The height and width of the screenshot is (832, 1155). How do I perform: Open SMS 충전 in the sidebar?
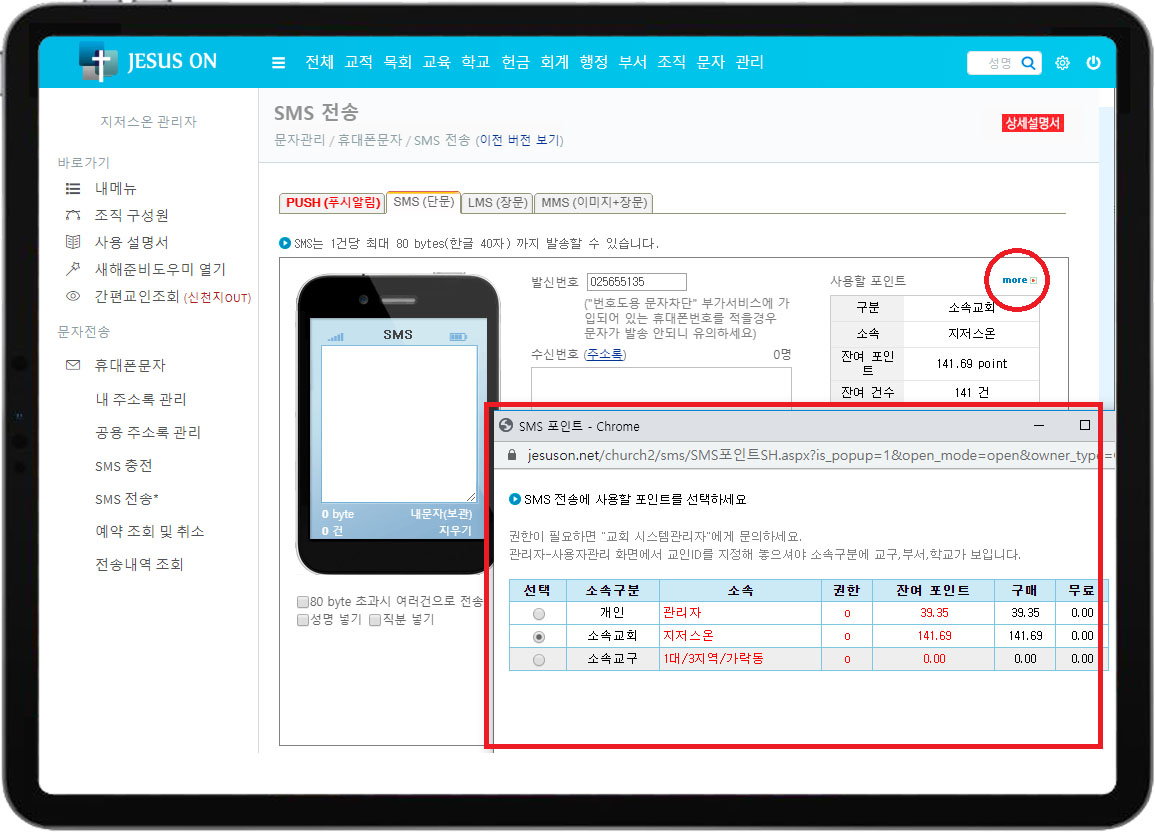tap(123, 466)
